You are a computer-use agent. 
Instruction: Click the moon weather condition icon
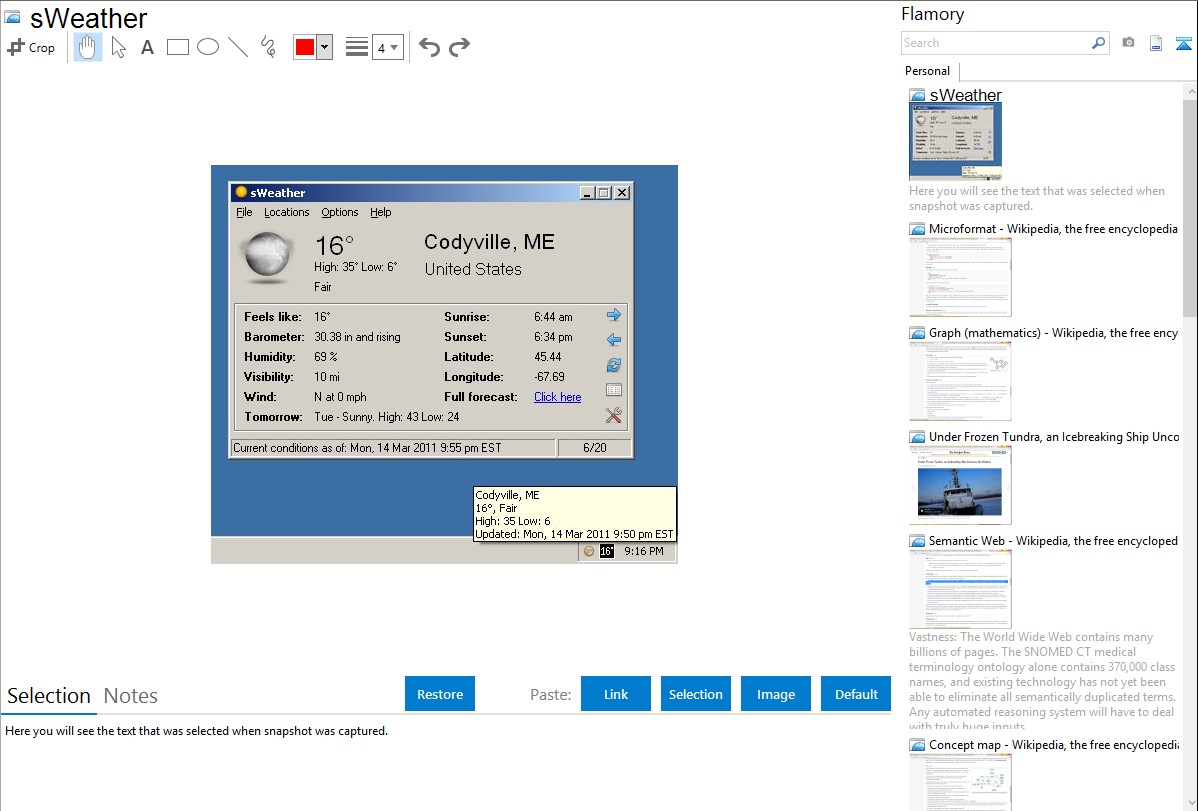click(x=267, y=257)
